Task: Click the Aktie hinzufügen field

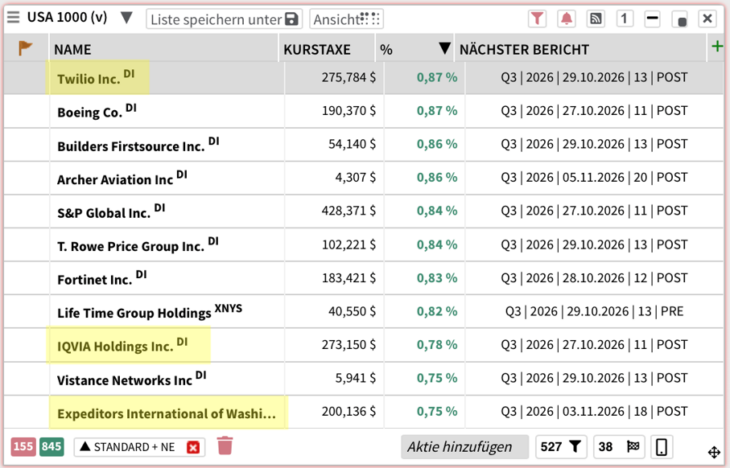Action: [465, 447]
